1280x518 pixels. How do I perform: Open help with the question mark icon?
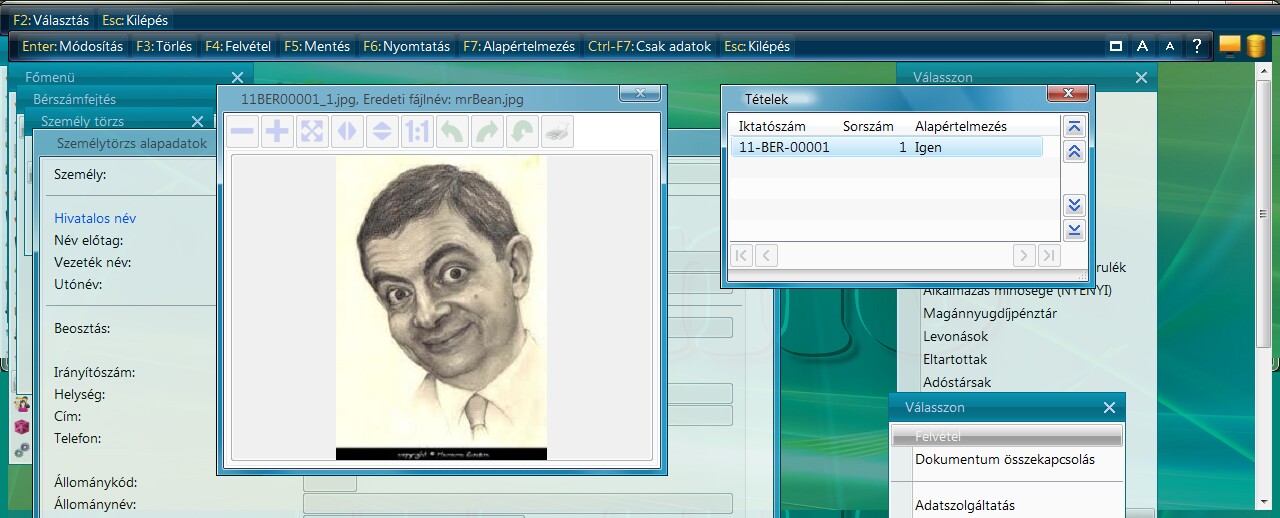1196,47
